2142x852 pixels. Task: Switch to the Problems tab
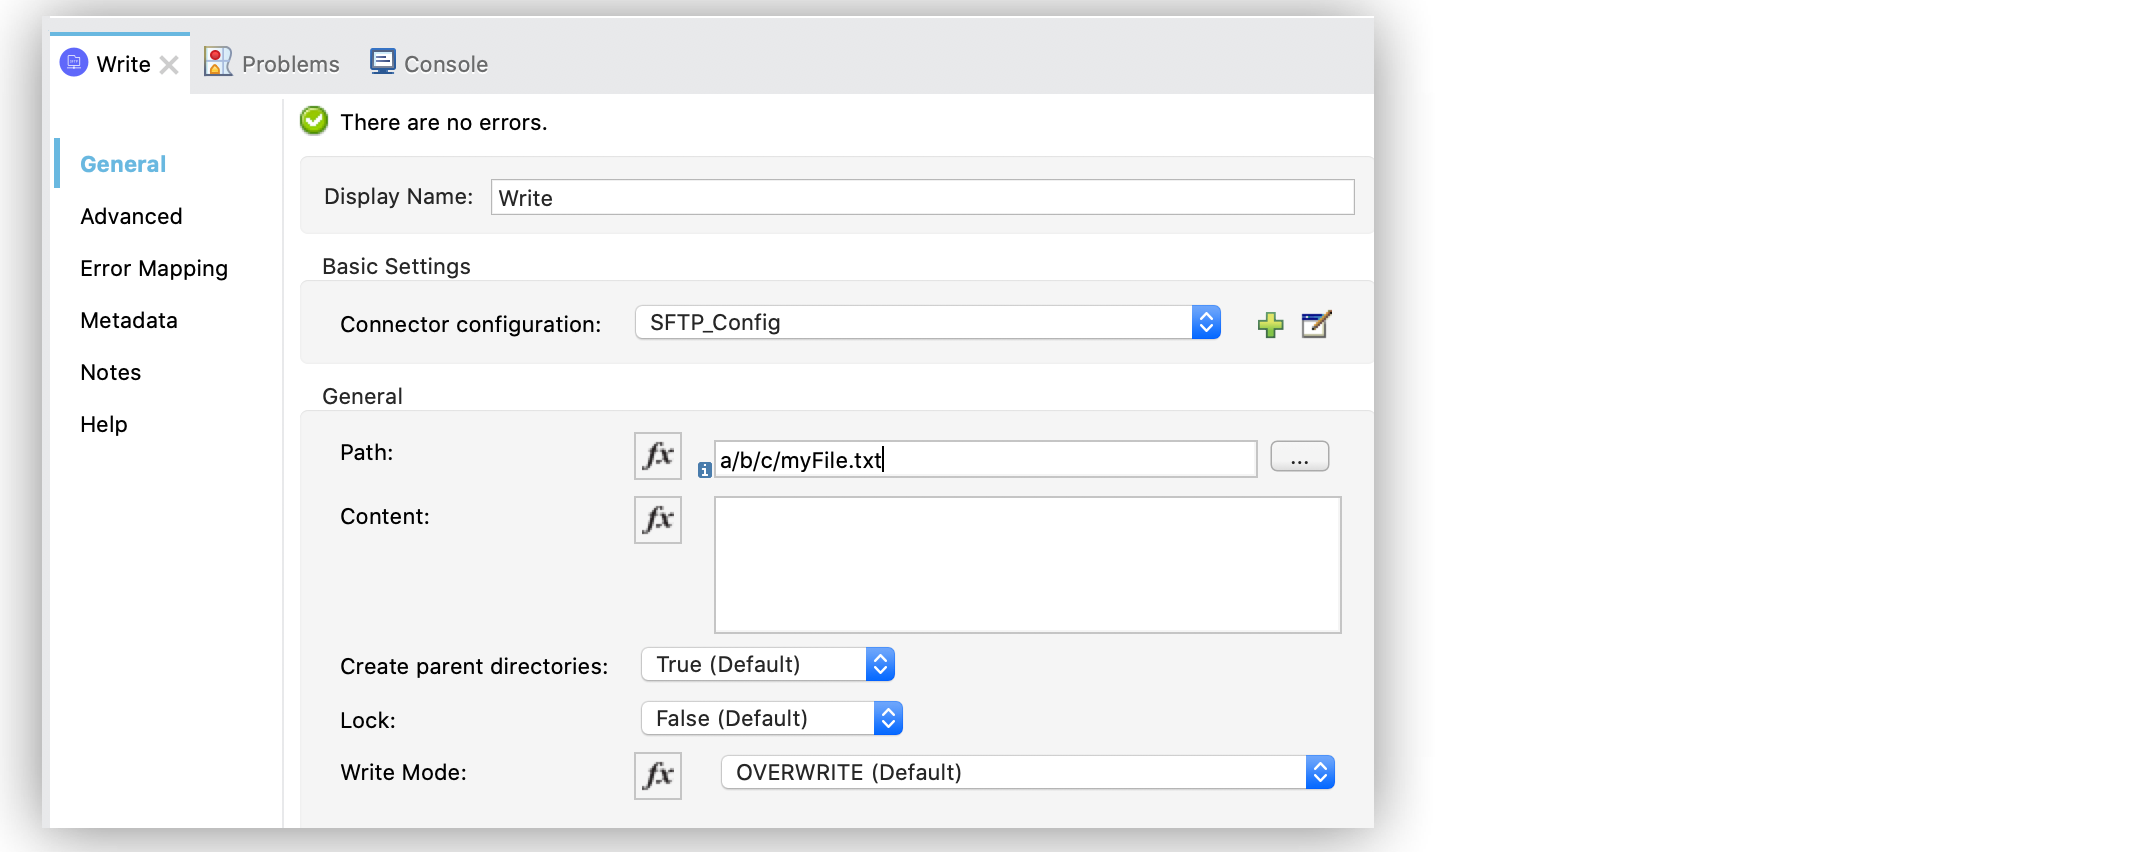point(289,62)
